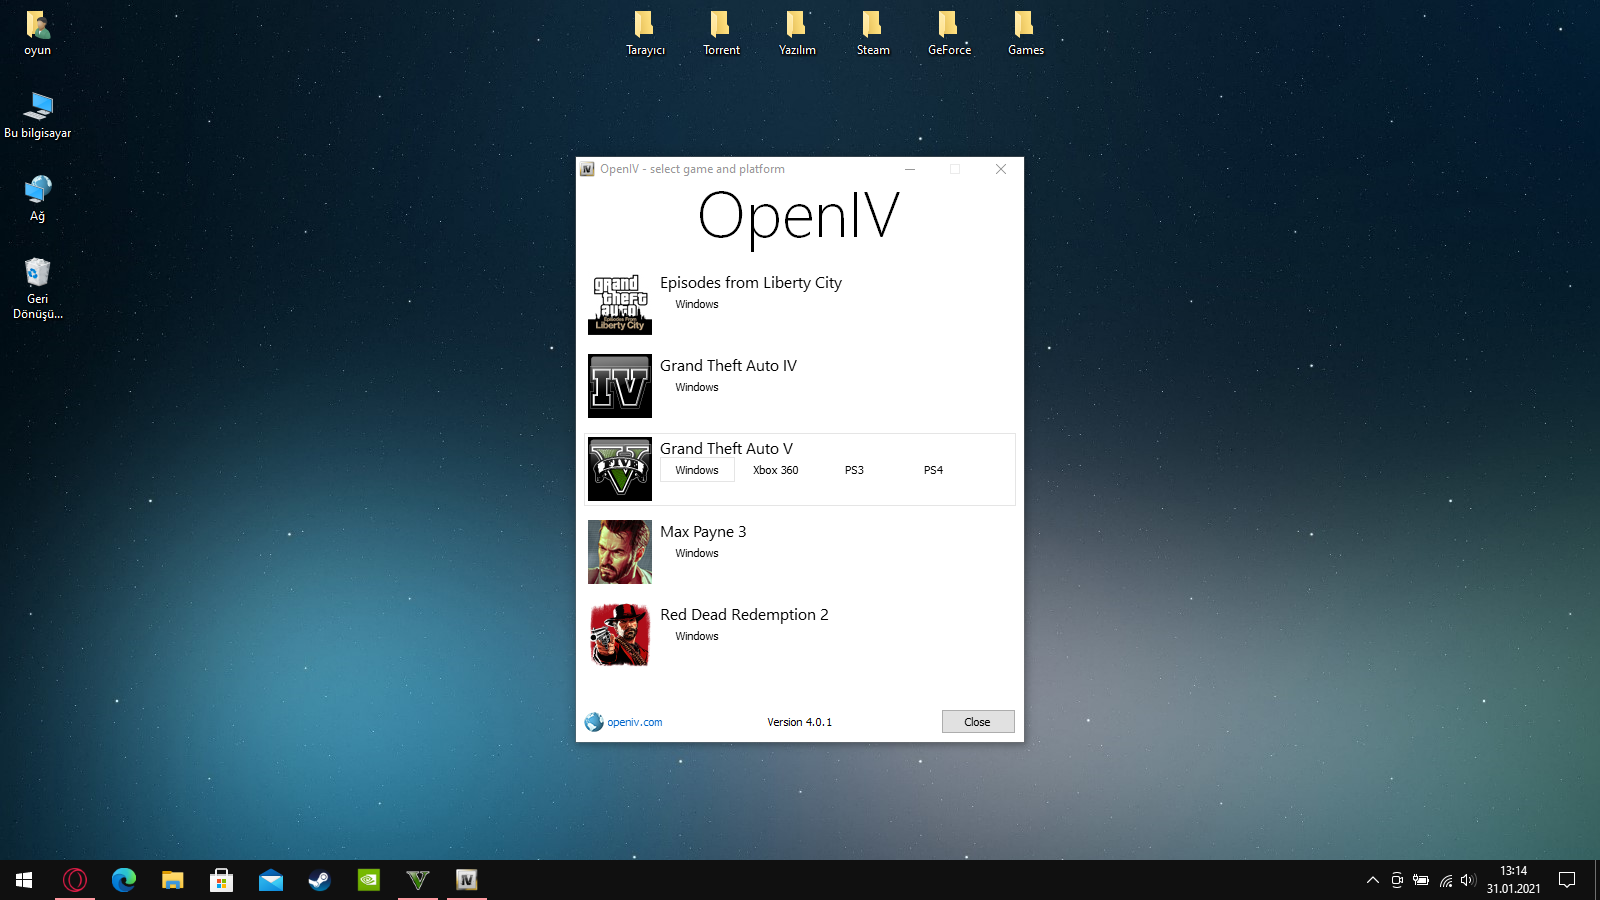Image resolution: width=1600 pixels, height=900 pixels.
Task: Open the oyun user folder on desktop
Action: pos(38,34)
